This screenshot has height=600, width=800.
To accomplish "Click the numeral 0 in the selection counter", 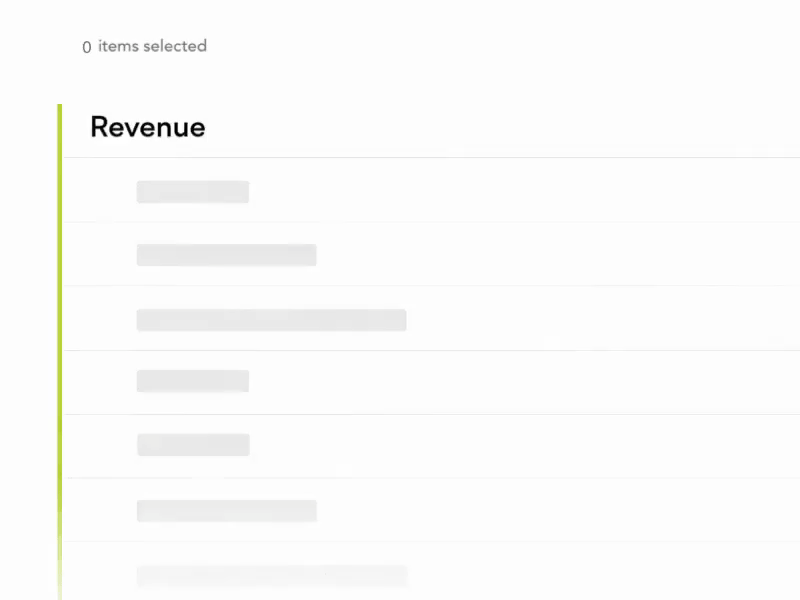I will pos(86,47).
